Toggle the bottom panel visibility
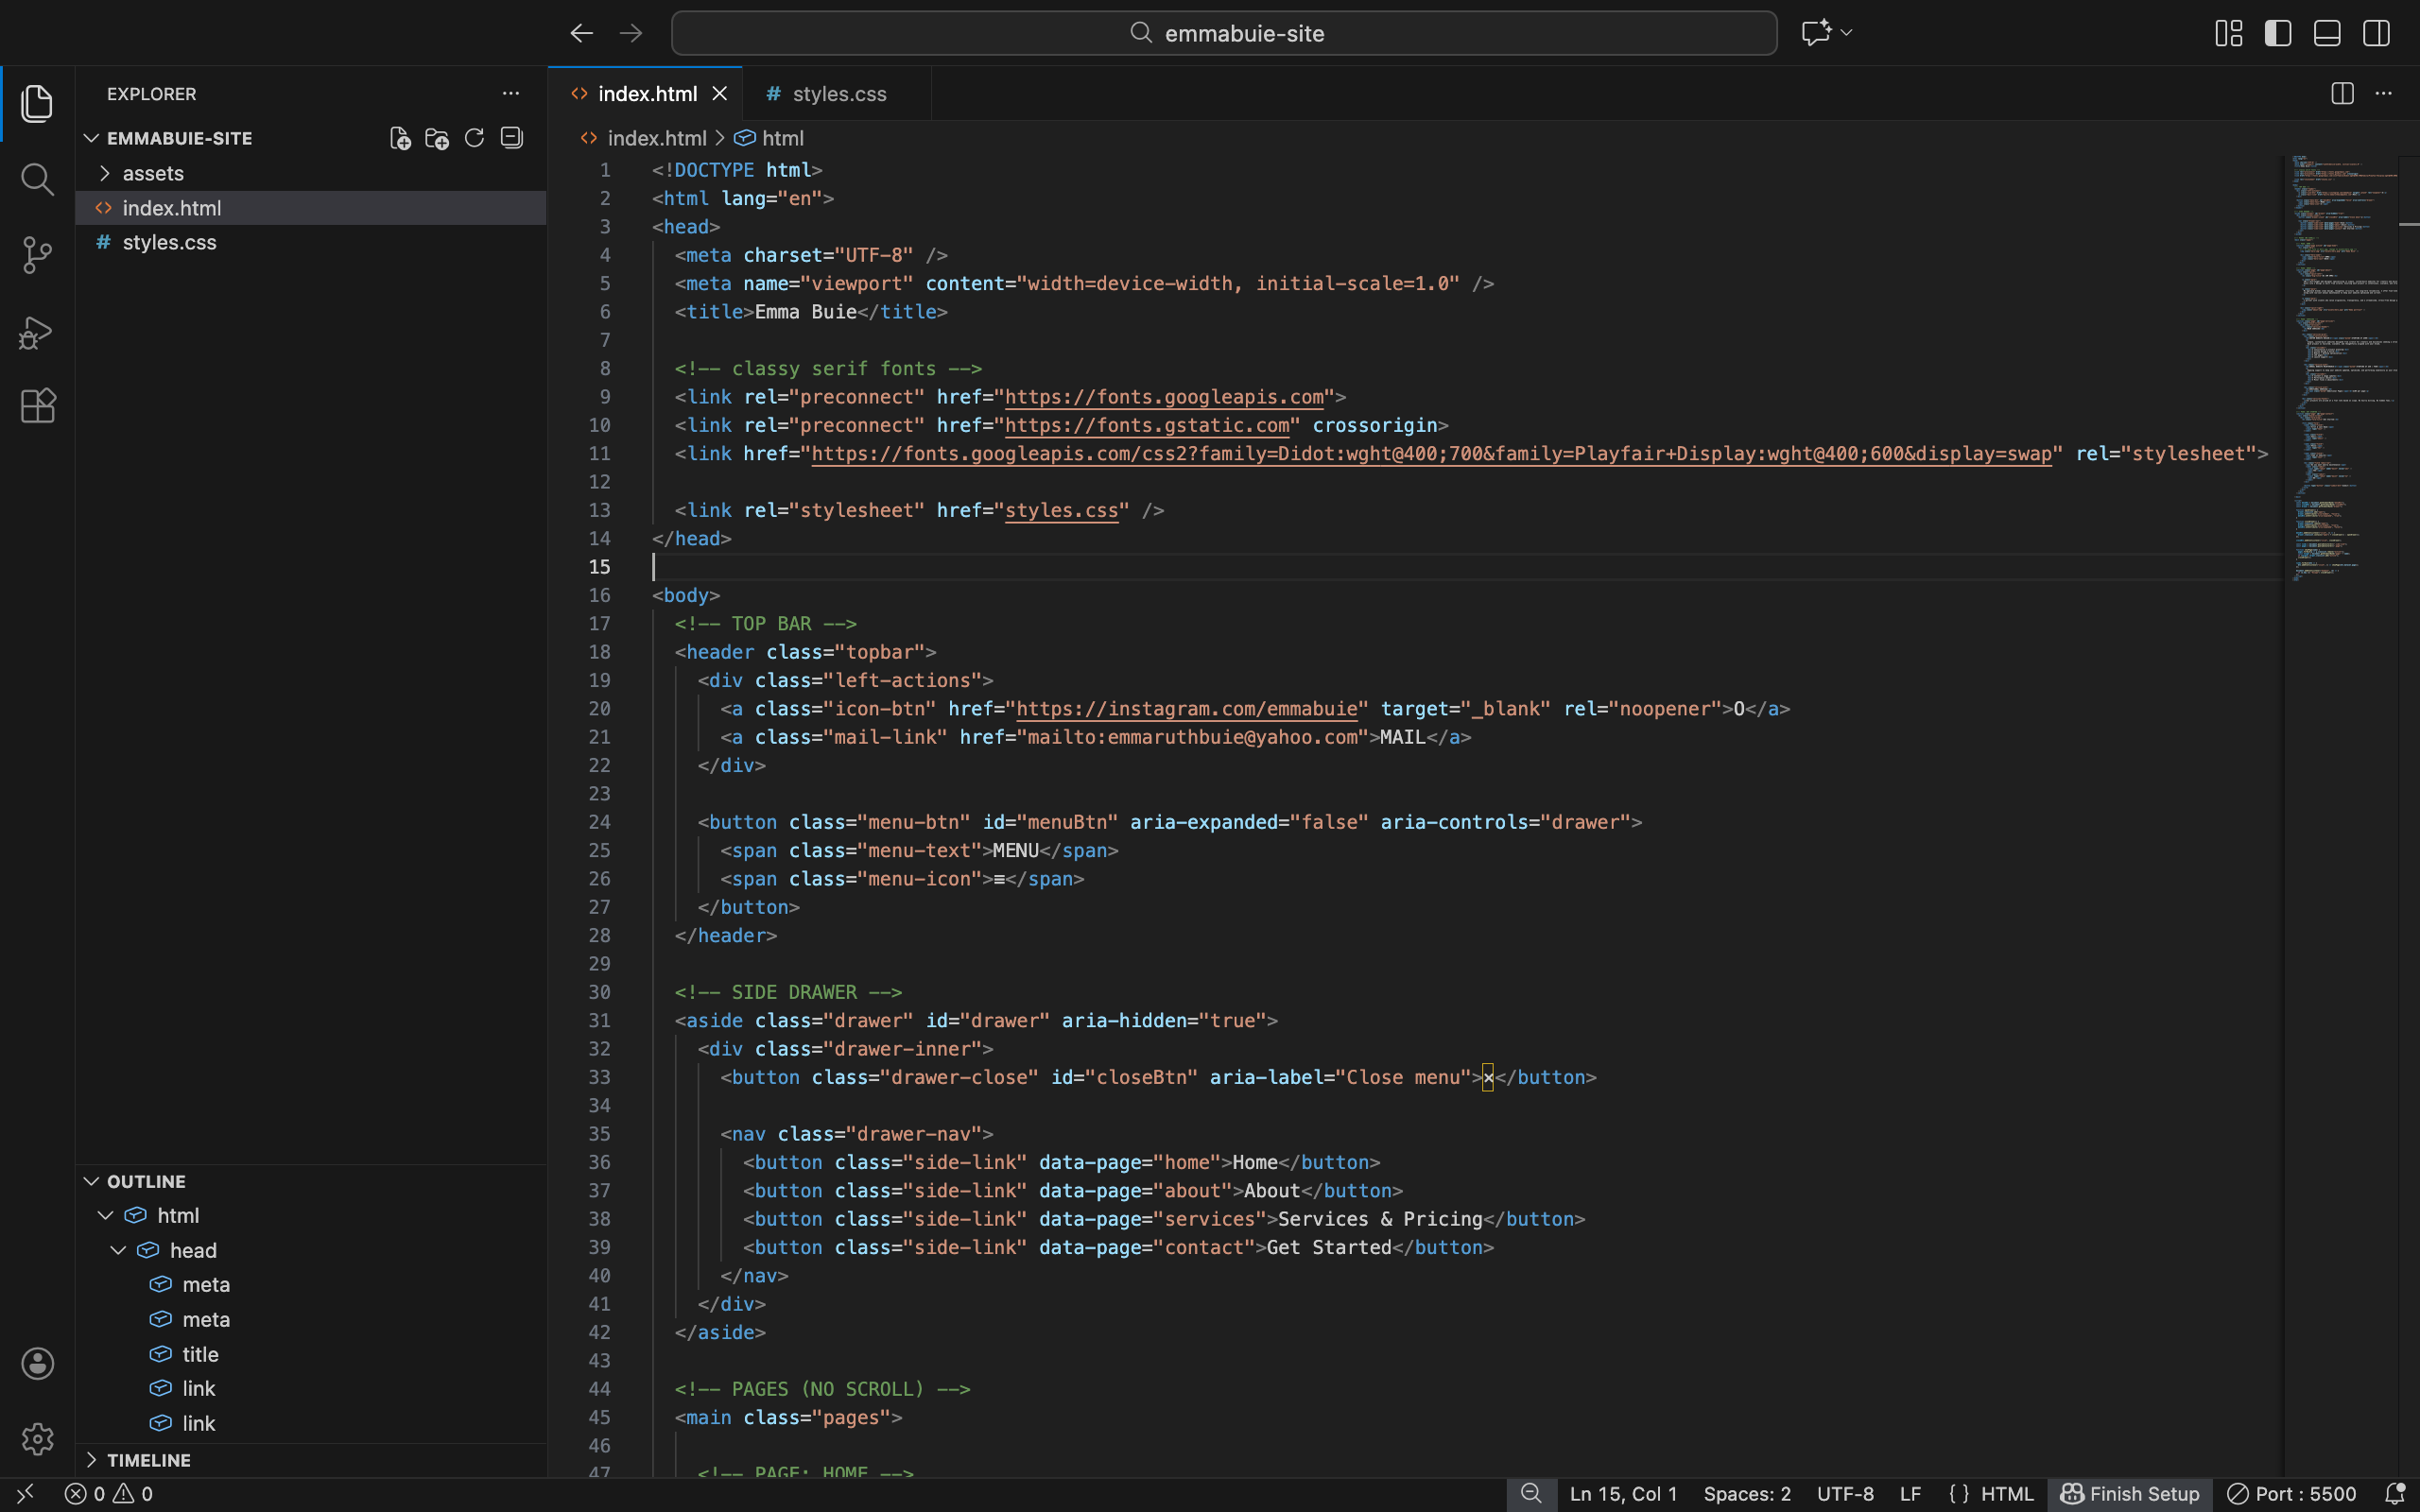This screenshot has height=1512, width=2420. point(2327,33)
